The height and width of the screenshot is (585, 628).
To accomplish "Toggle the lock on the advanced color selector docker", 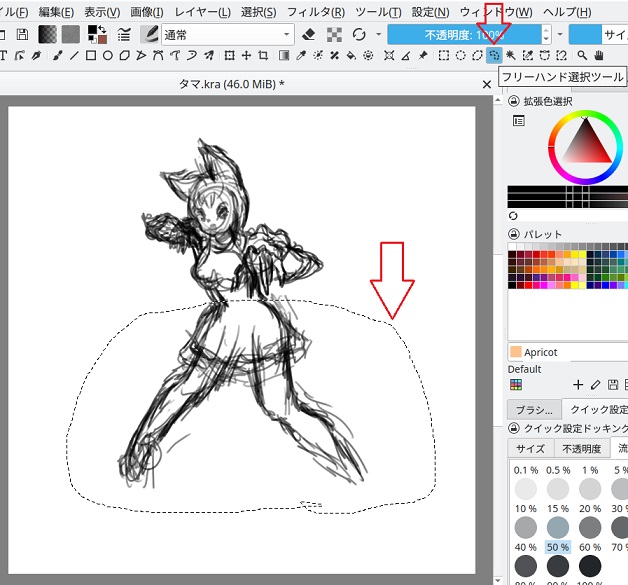I will (x=514, y=101).
